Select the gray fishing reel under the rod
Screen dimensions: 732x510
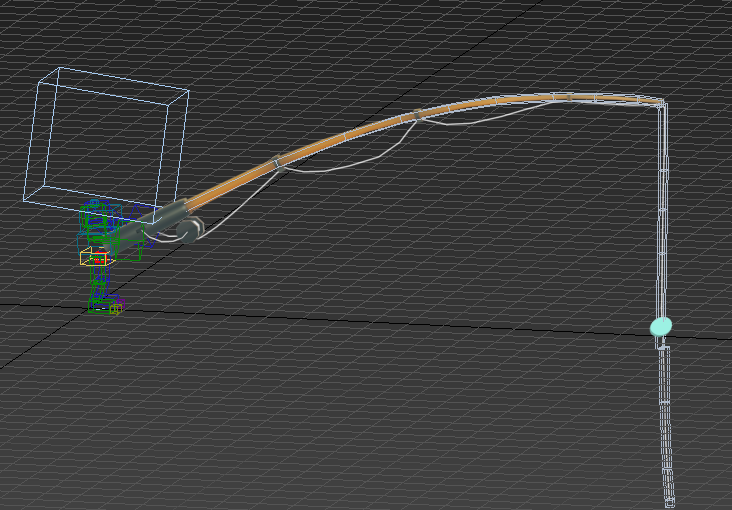(190, 229)
